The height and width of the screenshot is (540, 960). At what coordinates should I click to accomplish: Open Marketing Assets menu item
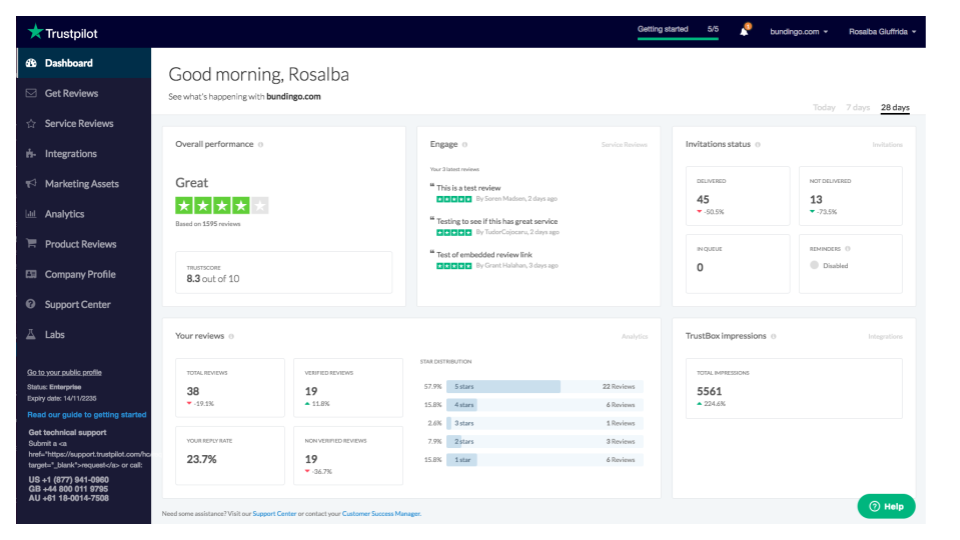[84, 184]
